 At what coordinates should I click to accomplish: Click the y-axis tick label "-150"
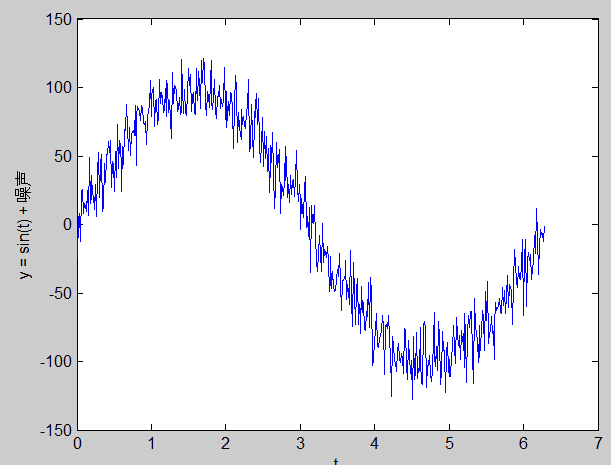coord(56,430)
